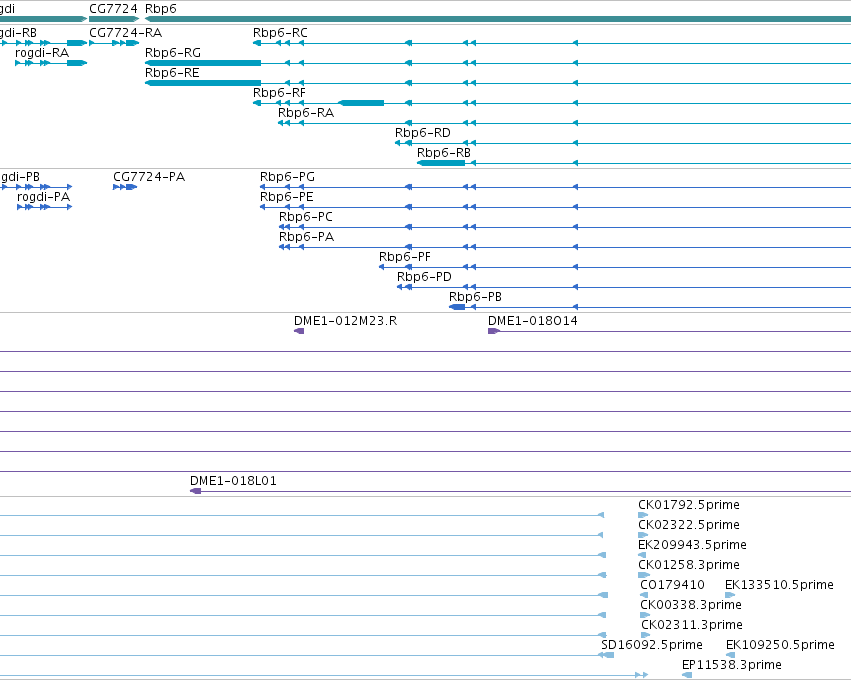
Task: Select the CG7724-RA transcript label
Action: (125, 33)
